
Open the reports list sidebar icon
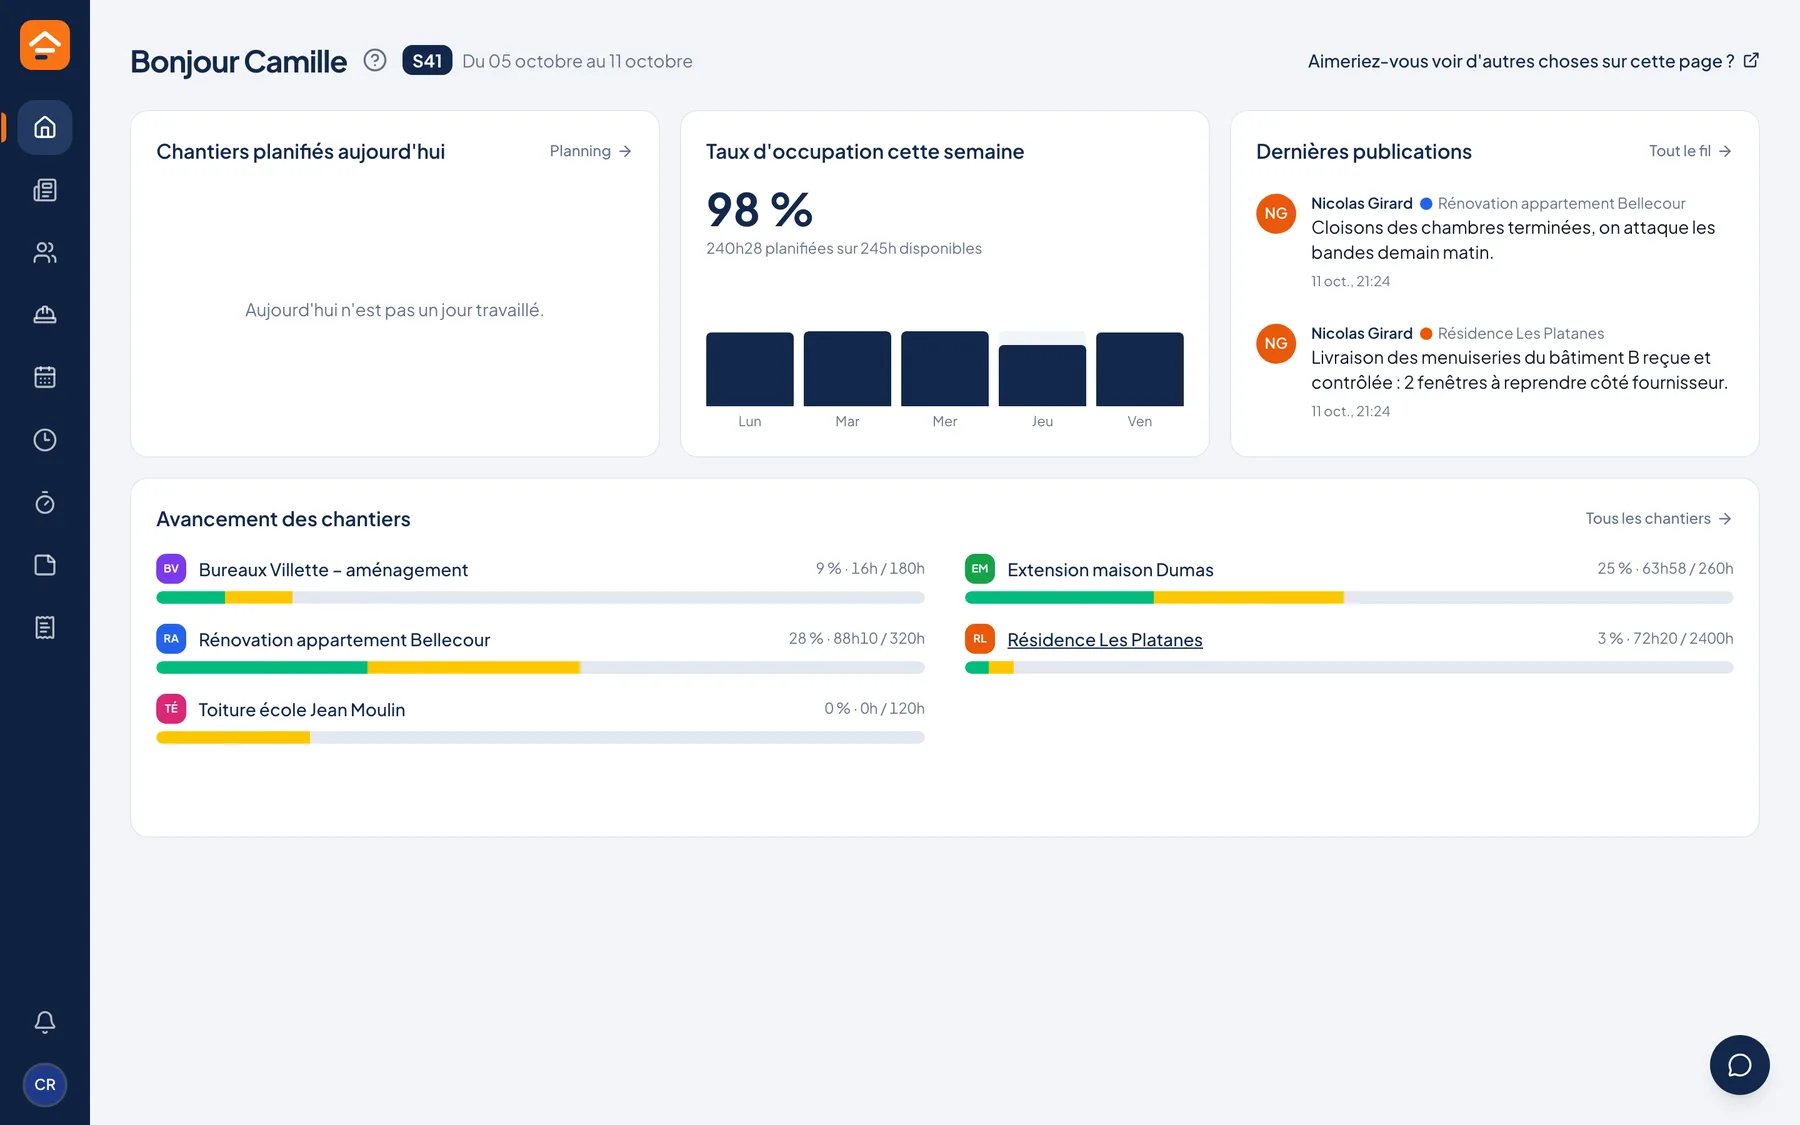pos(45,627)
